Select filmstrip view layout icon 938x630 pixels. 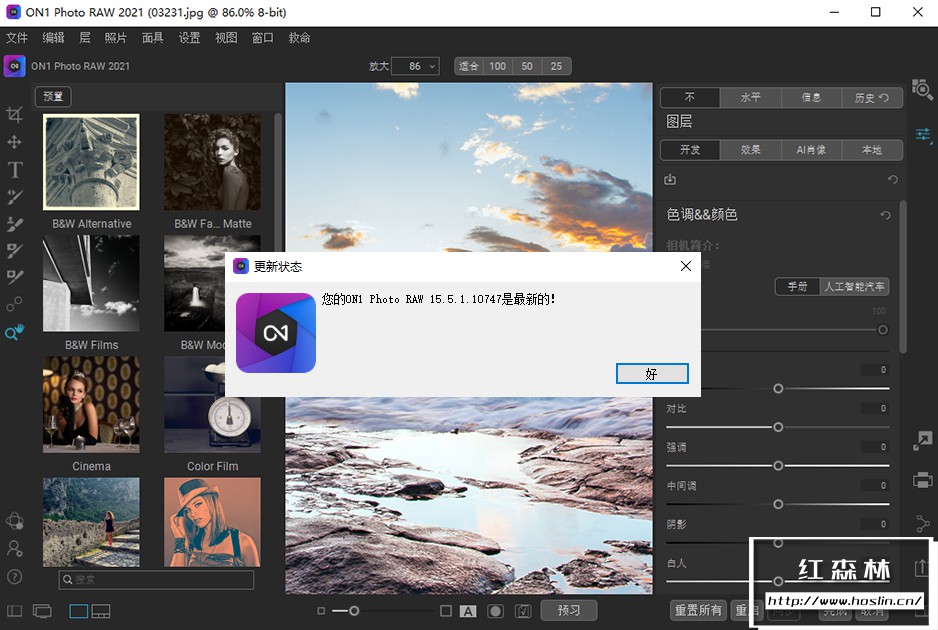[100, 611]
